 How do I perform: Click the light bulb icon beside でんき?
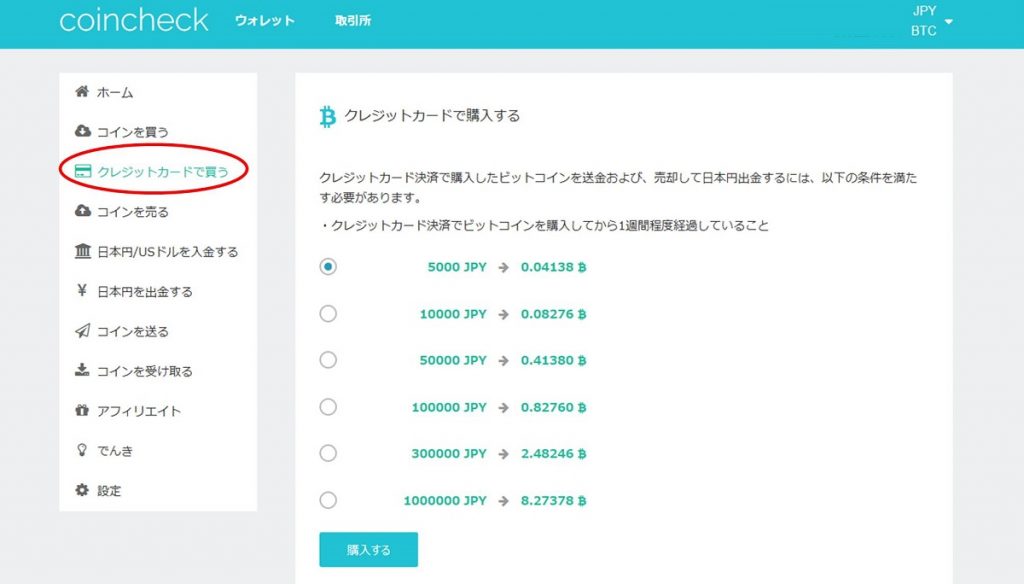point(82,450)
